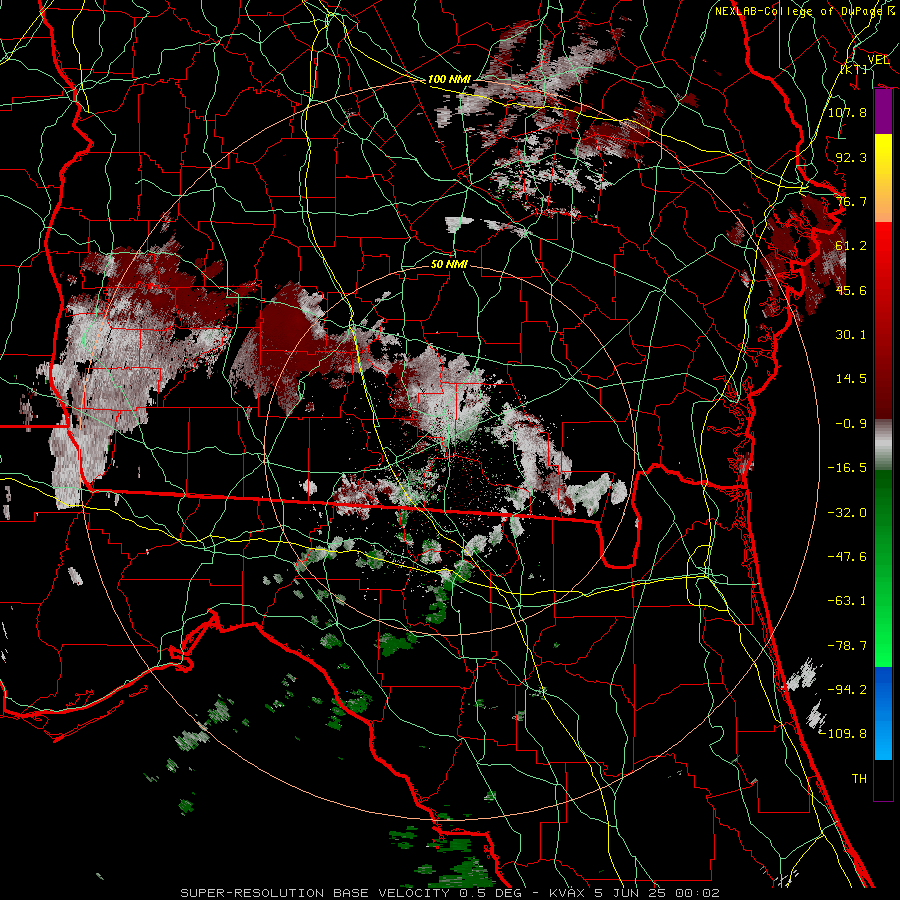Click the purple segment of the color bar
The width and height of the screenshot is (900, 900).
coord(883,112)
